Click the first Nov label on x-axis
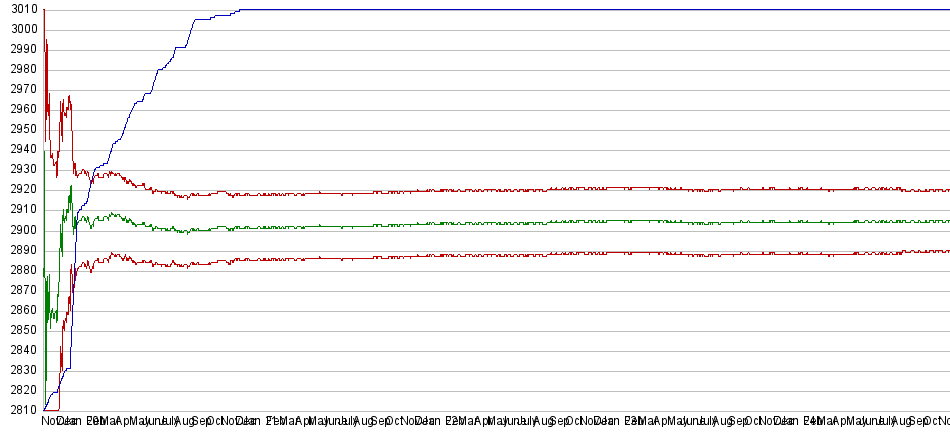The width and height of the screenshot is (950, 435). click(51, 422)
